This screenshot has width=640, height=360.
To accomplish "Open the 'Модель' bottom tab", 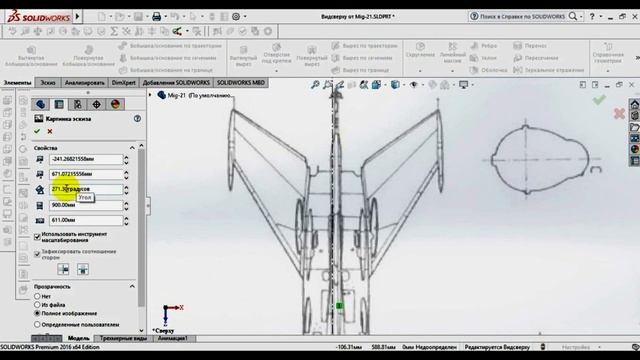I will point(78,338).
